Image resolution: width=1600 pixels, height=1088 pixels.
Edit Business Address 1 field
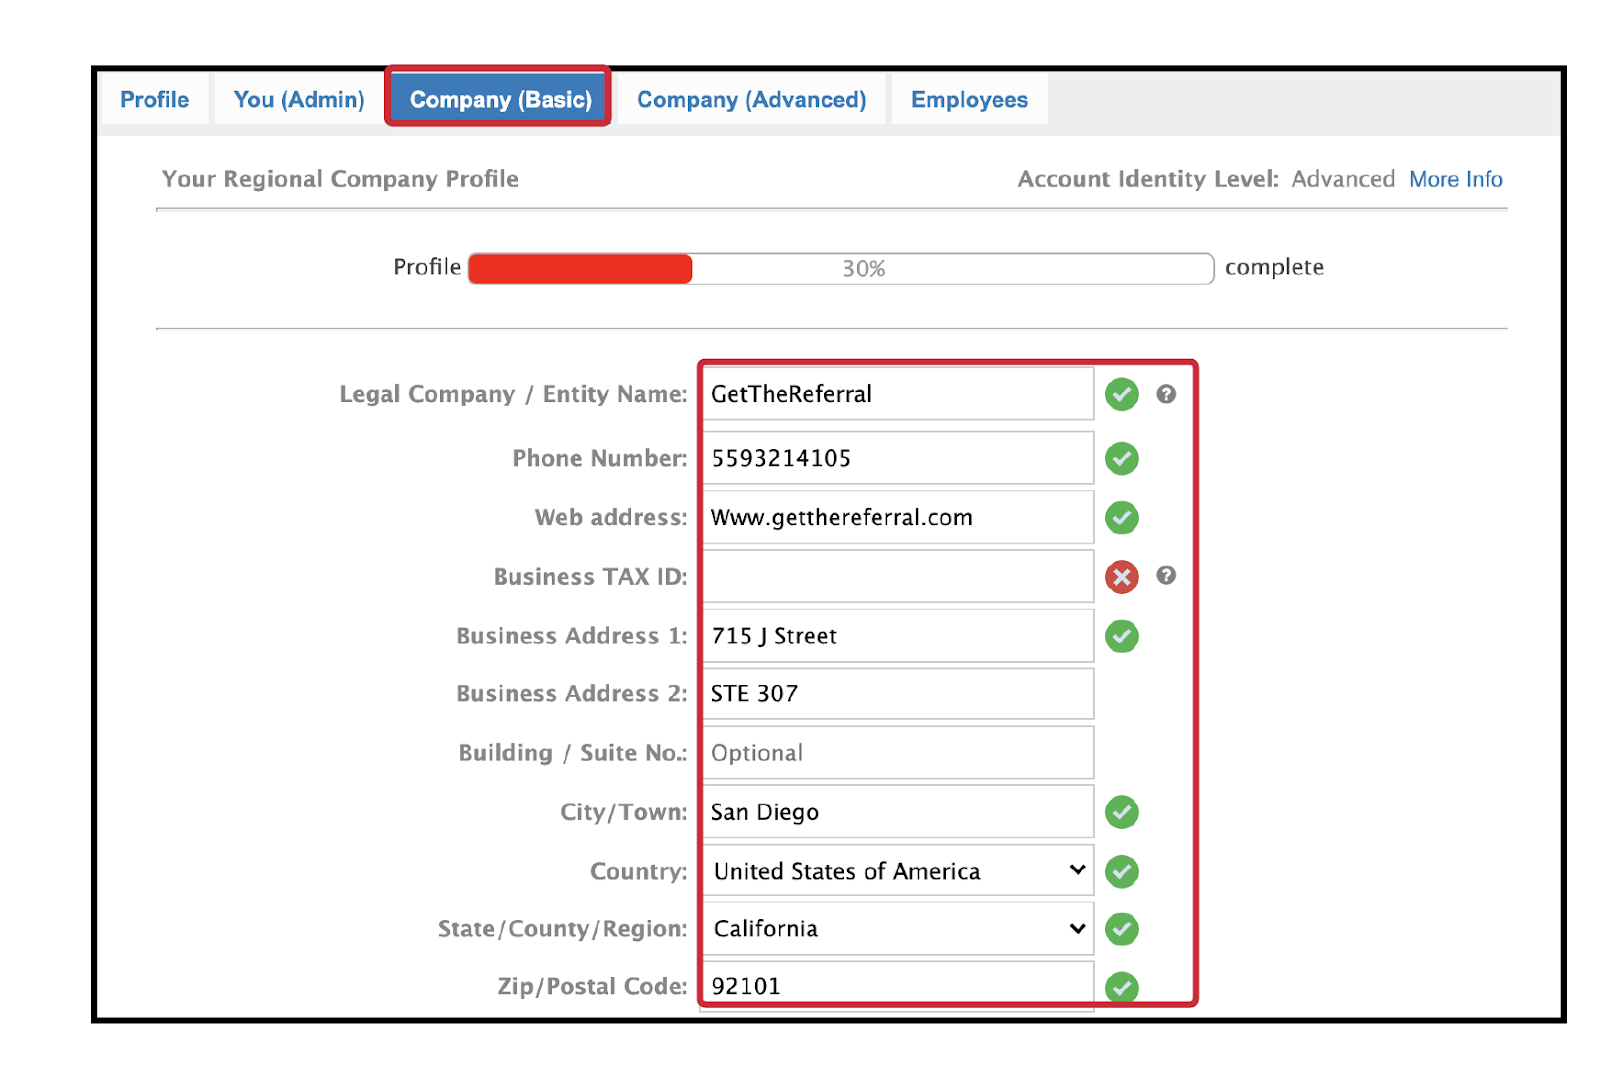pyautogui.click(x=898, y=636)
